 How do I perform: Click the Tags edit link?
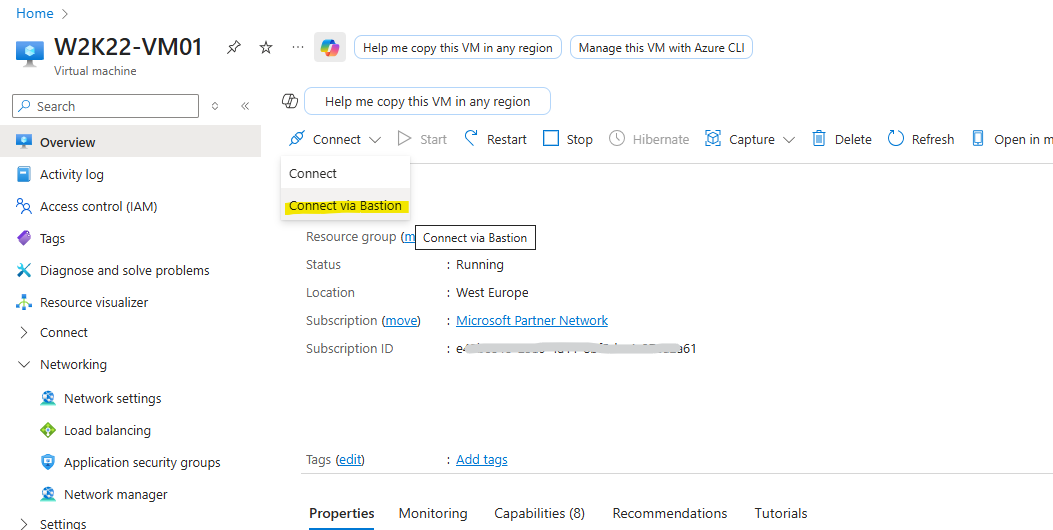350,459
